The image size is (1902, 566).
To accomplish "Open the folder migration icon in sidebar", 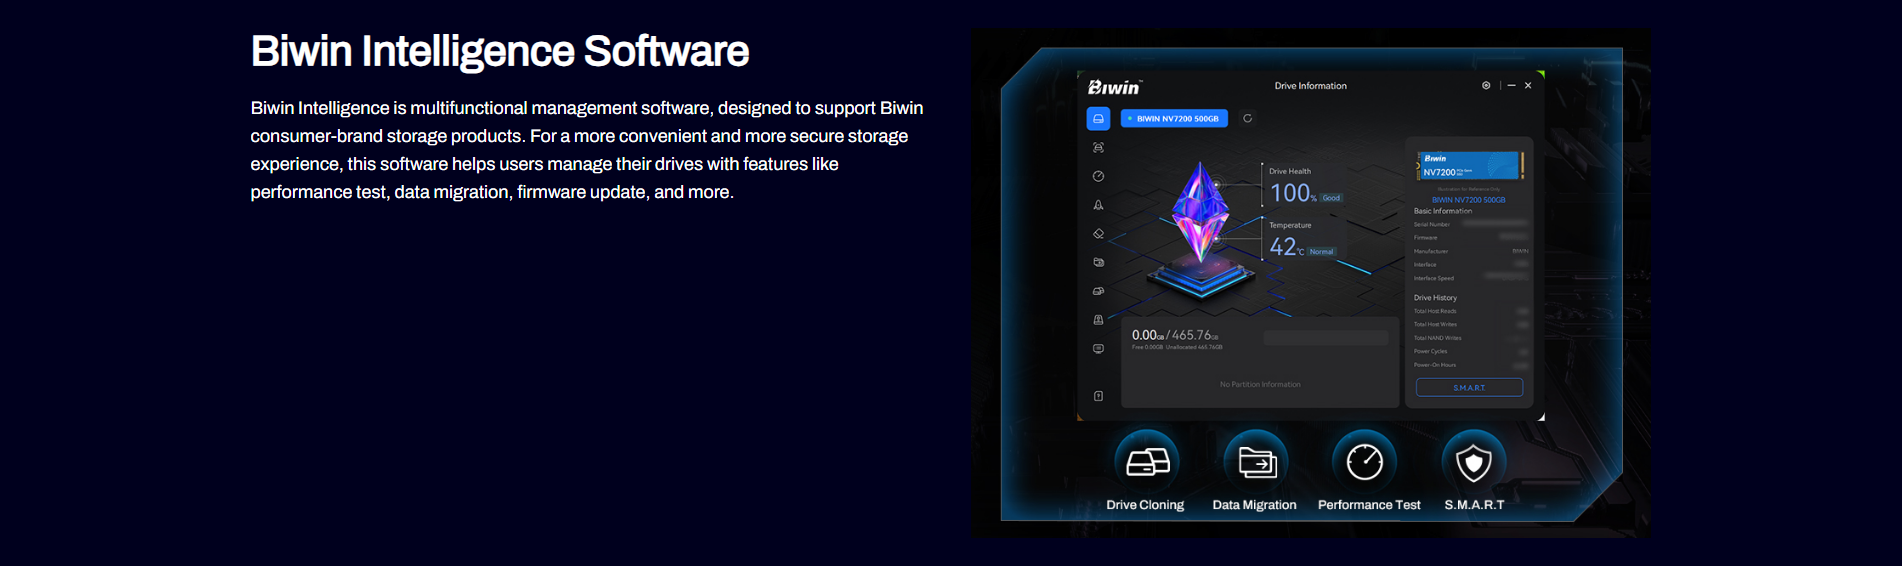I will (x=1098, y=262).
